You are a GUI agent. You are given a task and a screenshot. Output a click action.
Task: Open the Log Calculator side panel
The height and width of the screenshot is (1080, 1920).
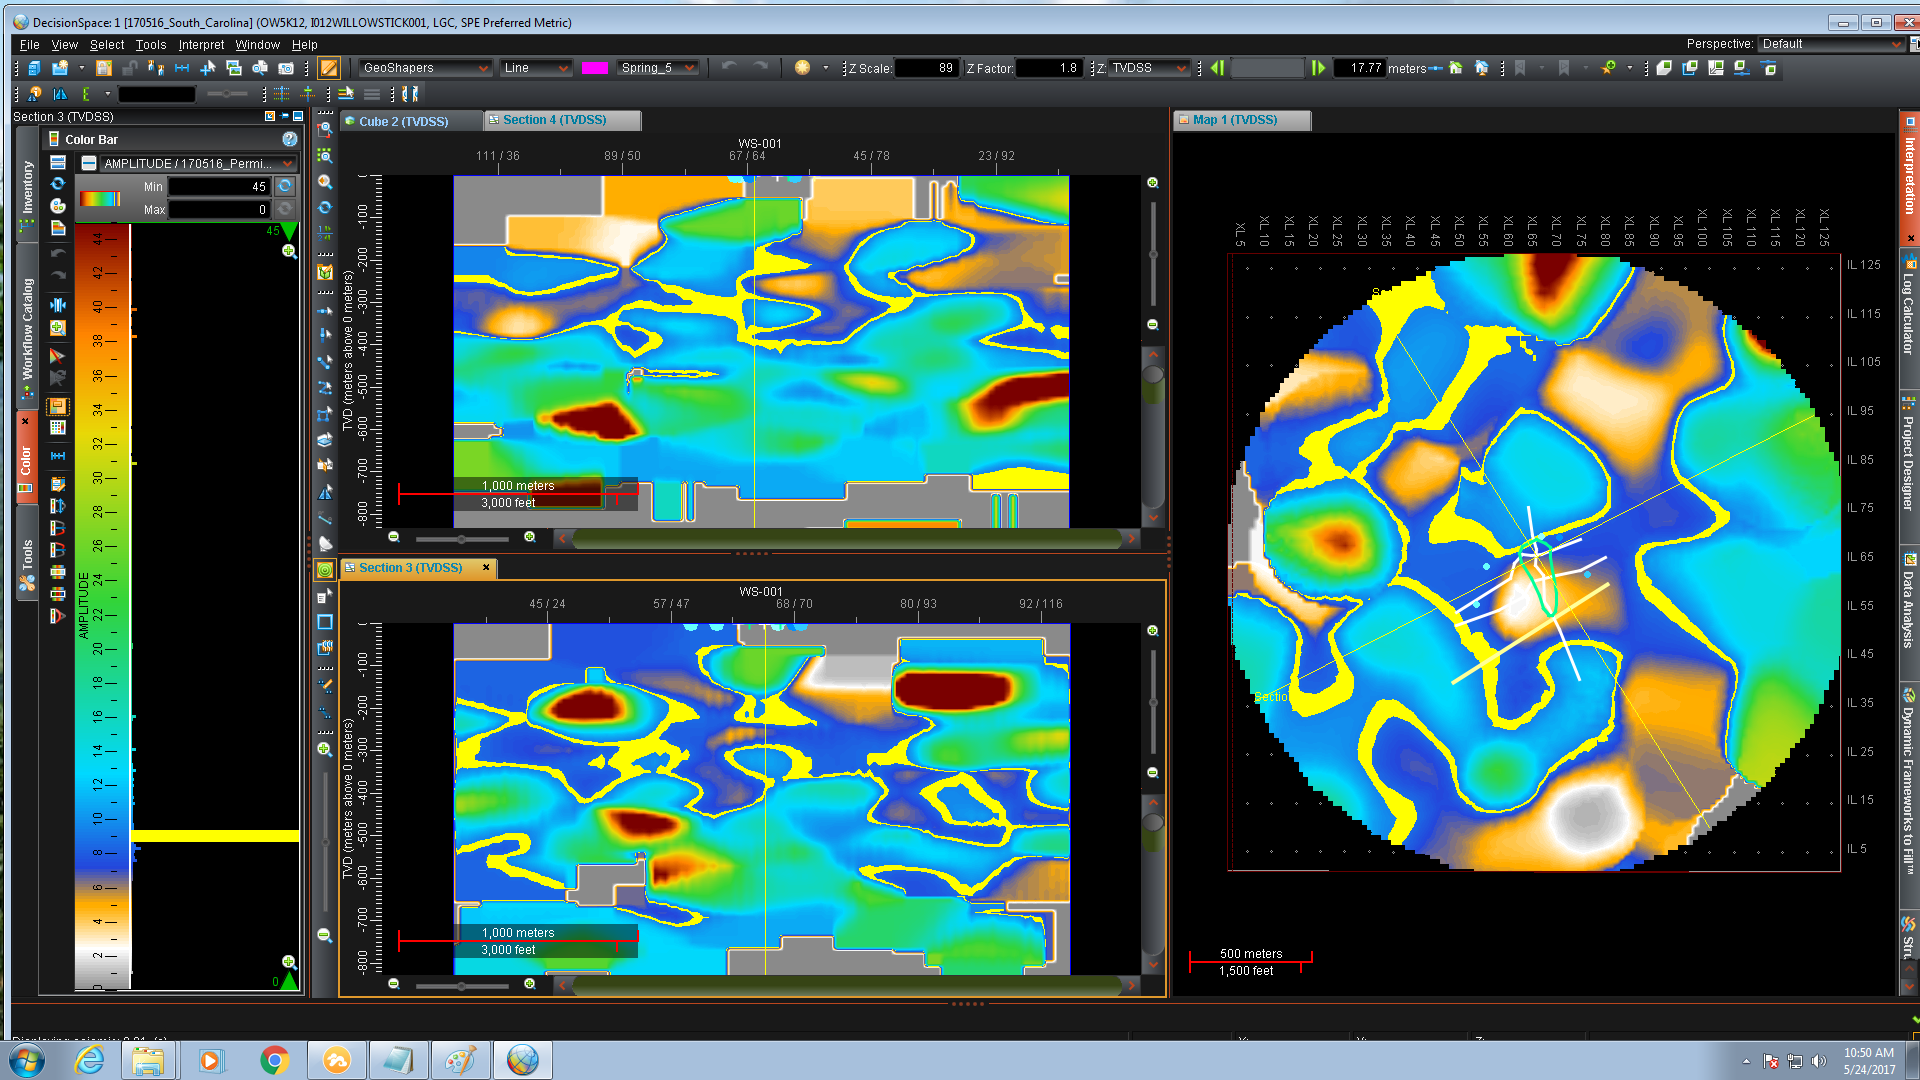[x=1909, y=317]
